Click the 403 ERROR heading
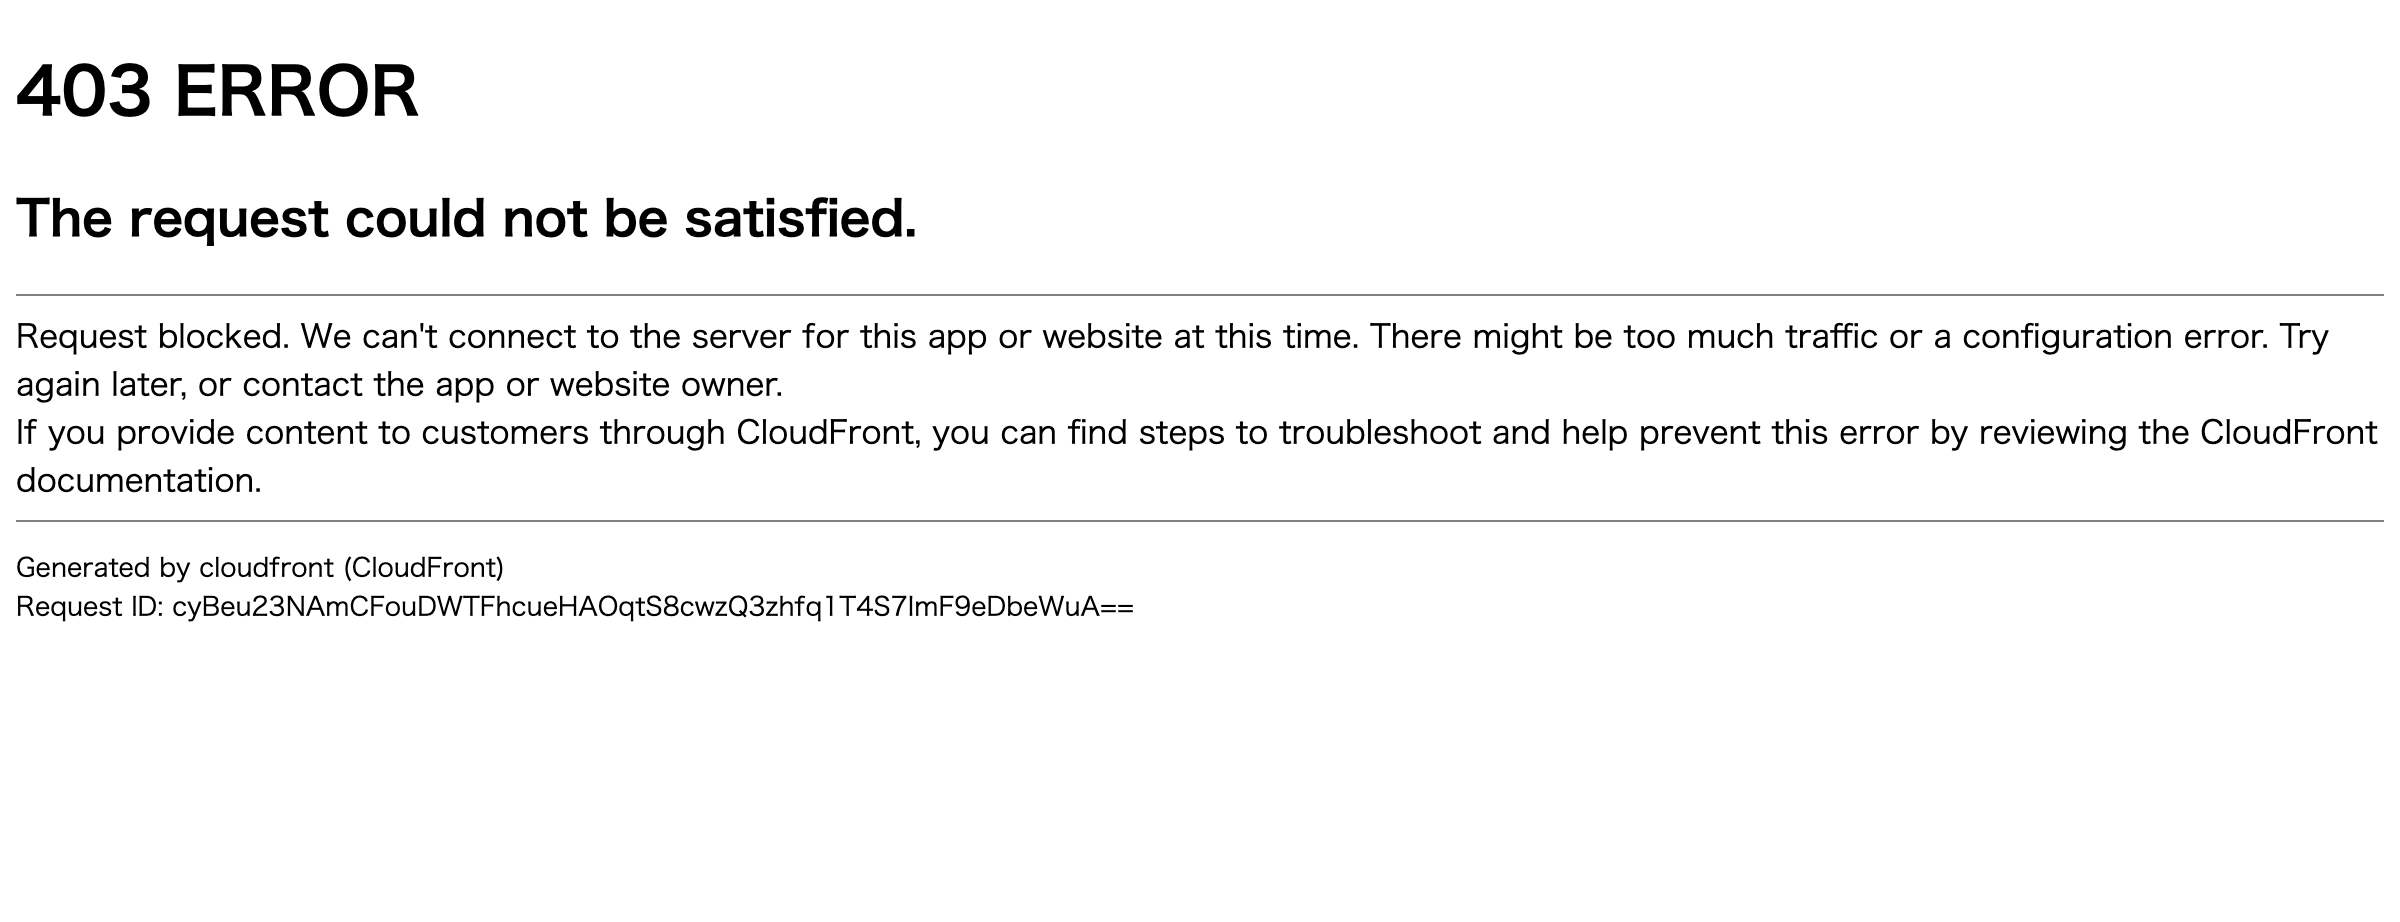Screen dimensions: 2400x922 (x=217, y=92)
